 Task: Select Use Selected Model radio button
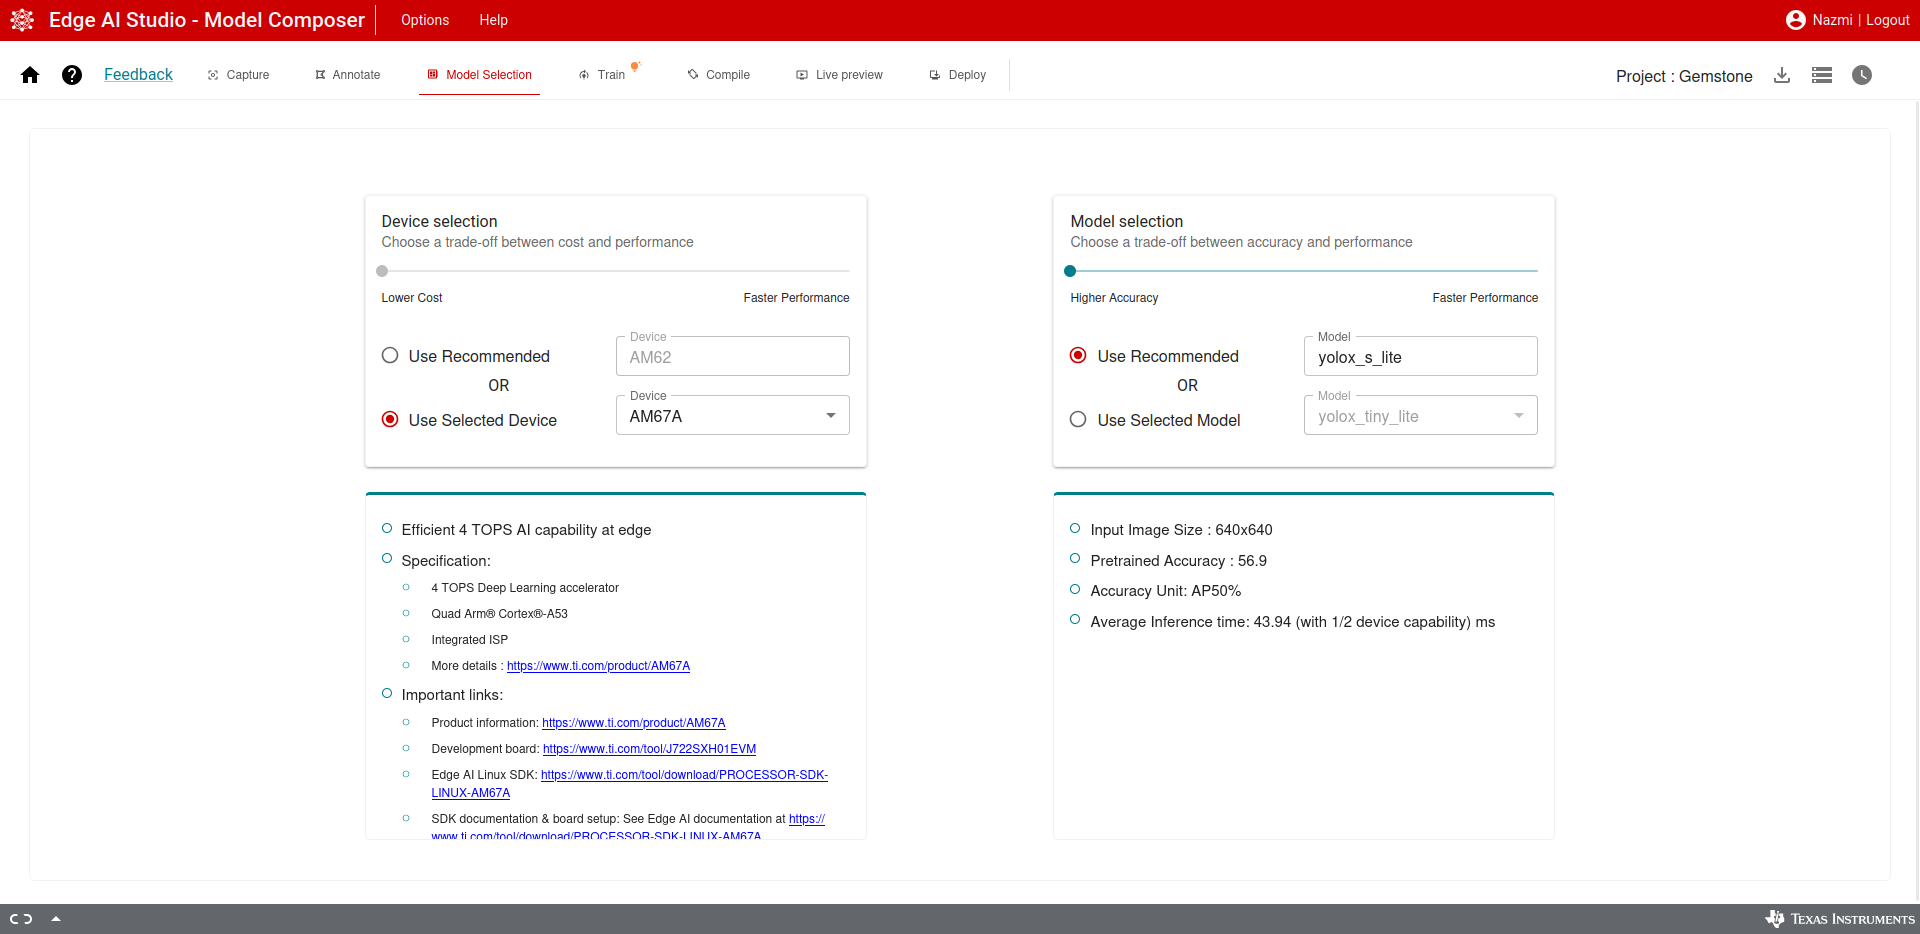pyautogui.click(x=1078, y=420)
